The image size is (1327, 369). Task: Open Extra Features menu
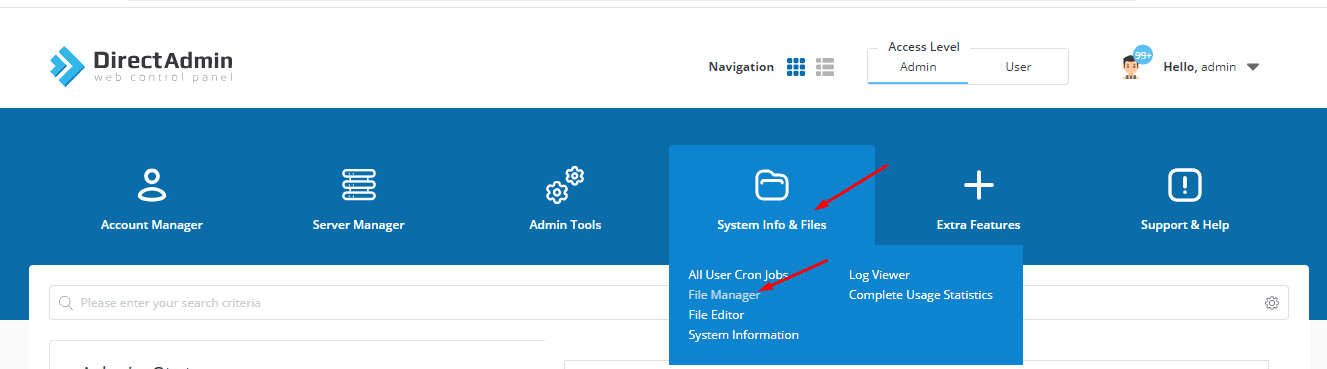(x=978, y=198)
